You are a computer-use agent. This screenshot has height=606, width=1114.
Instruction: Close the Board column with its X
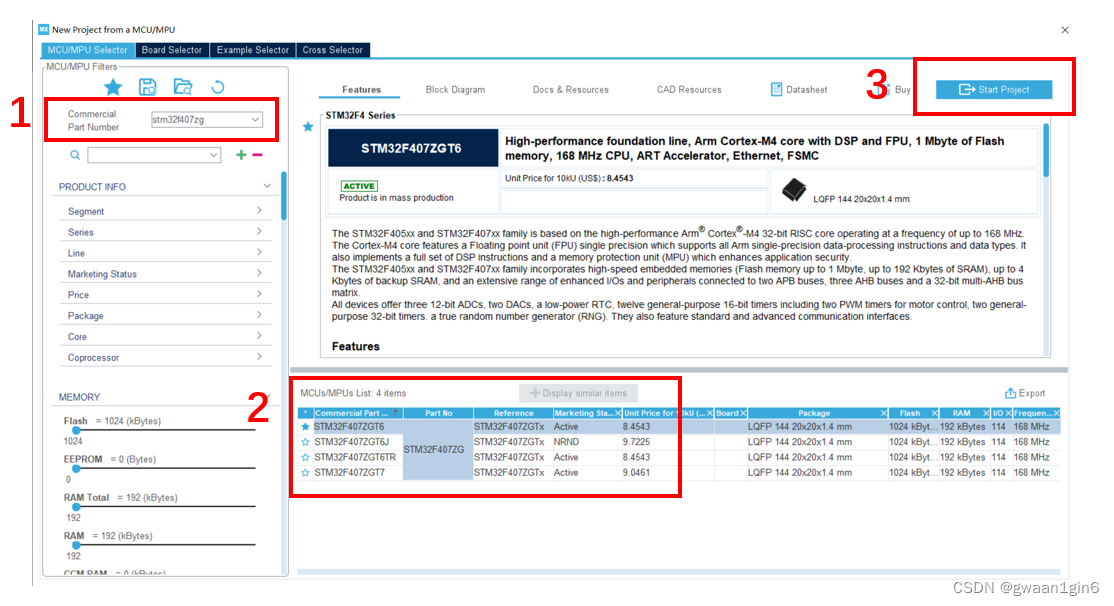click(743, 413)
